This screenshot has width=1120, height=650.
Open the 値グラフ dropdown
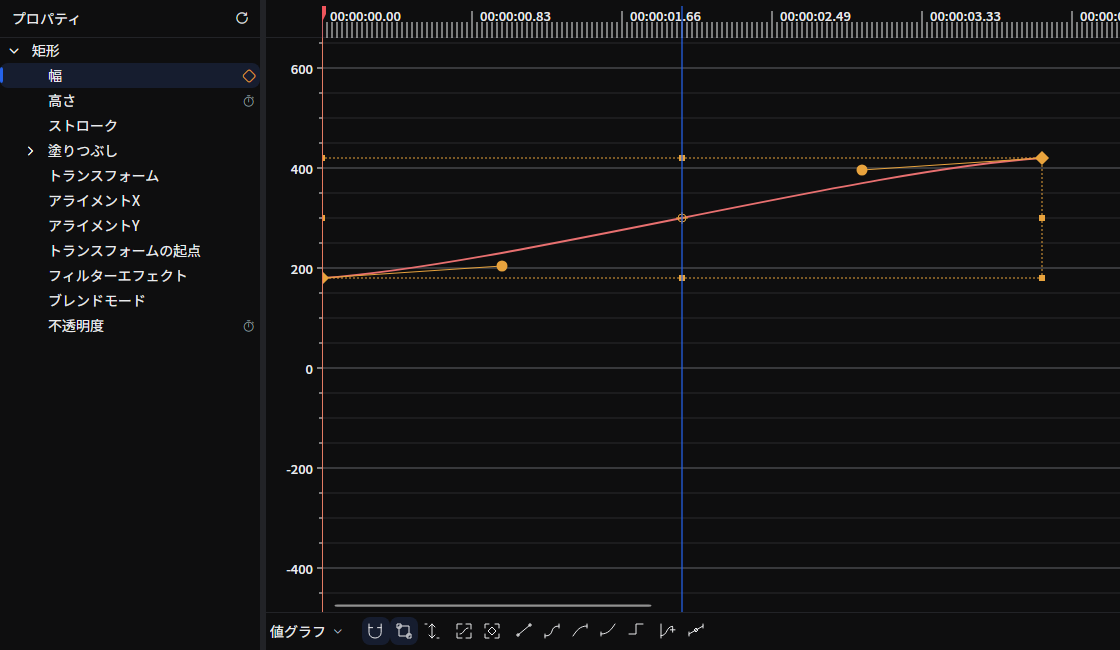306,631
